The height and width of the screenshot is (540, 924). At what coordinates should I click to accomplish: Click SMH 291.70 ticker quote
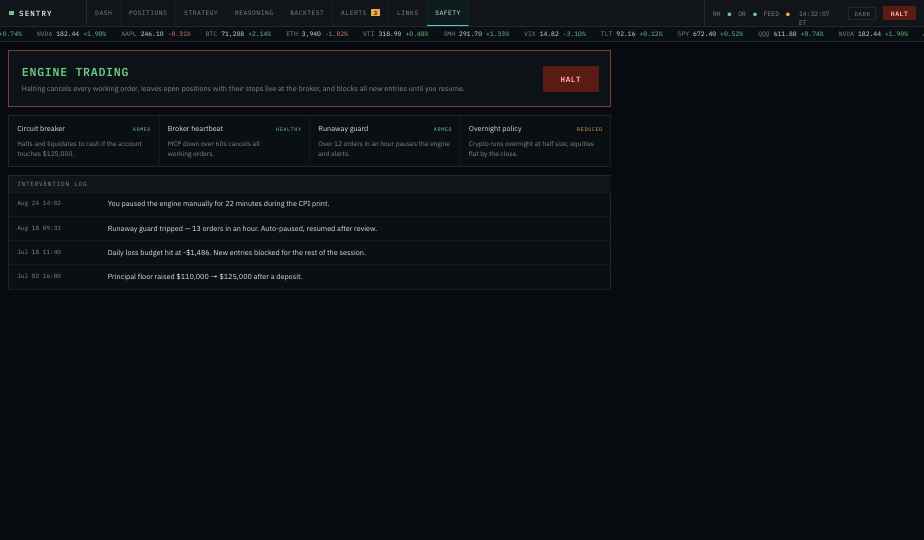(476, 34)
